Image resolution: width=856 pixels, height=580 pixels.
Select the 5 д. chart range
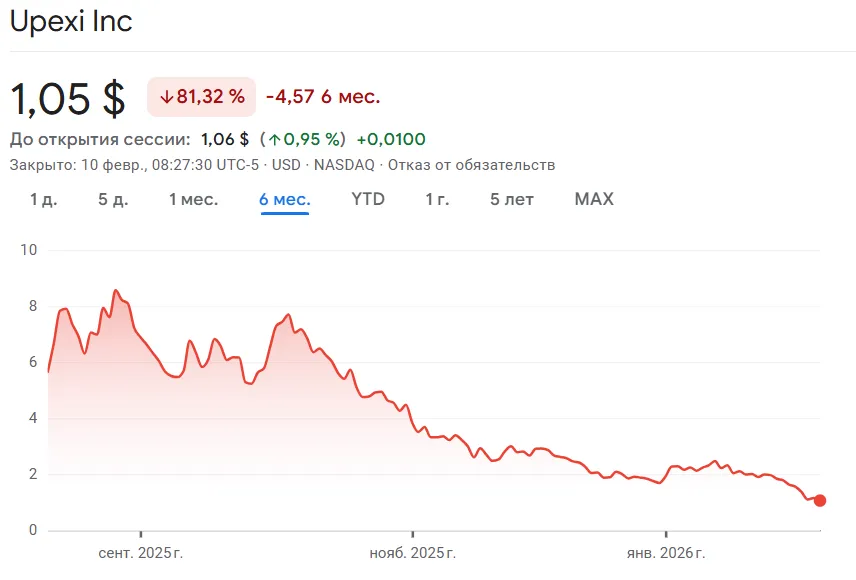pos(113,199)
